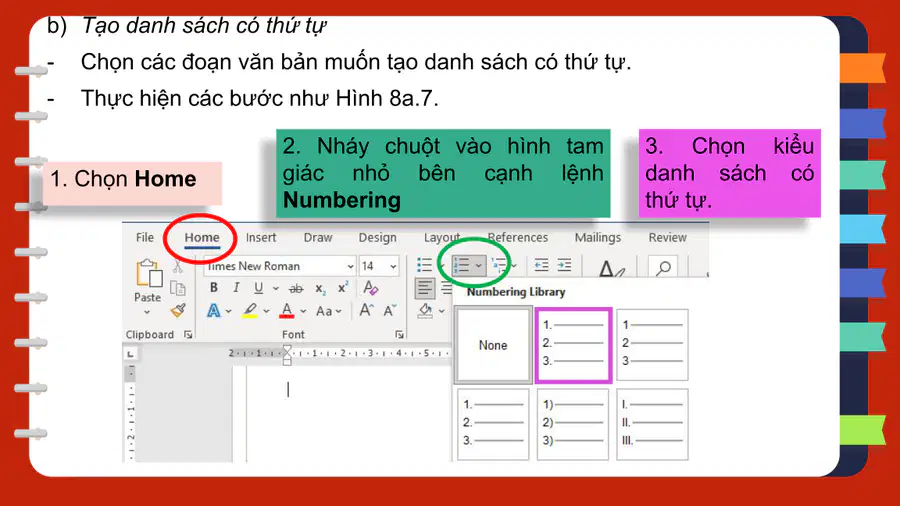The width and height of the screenshot is (900, 506).
Task: Open the Insert ribbon tab
Action: 261,238
